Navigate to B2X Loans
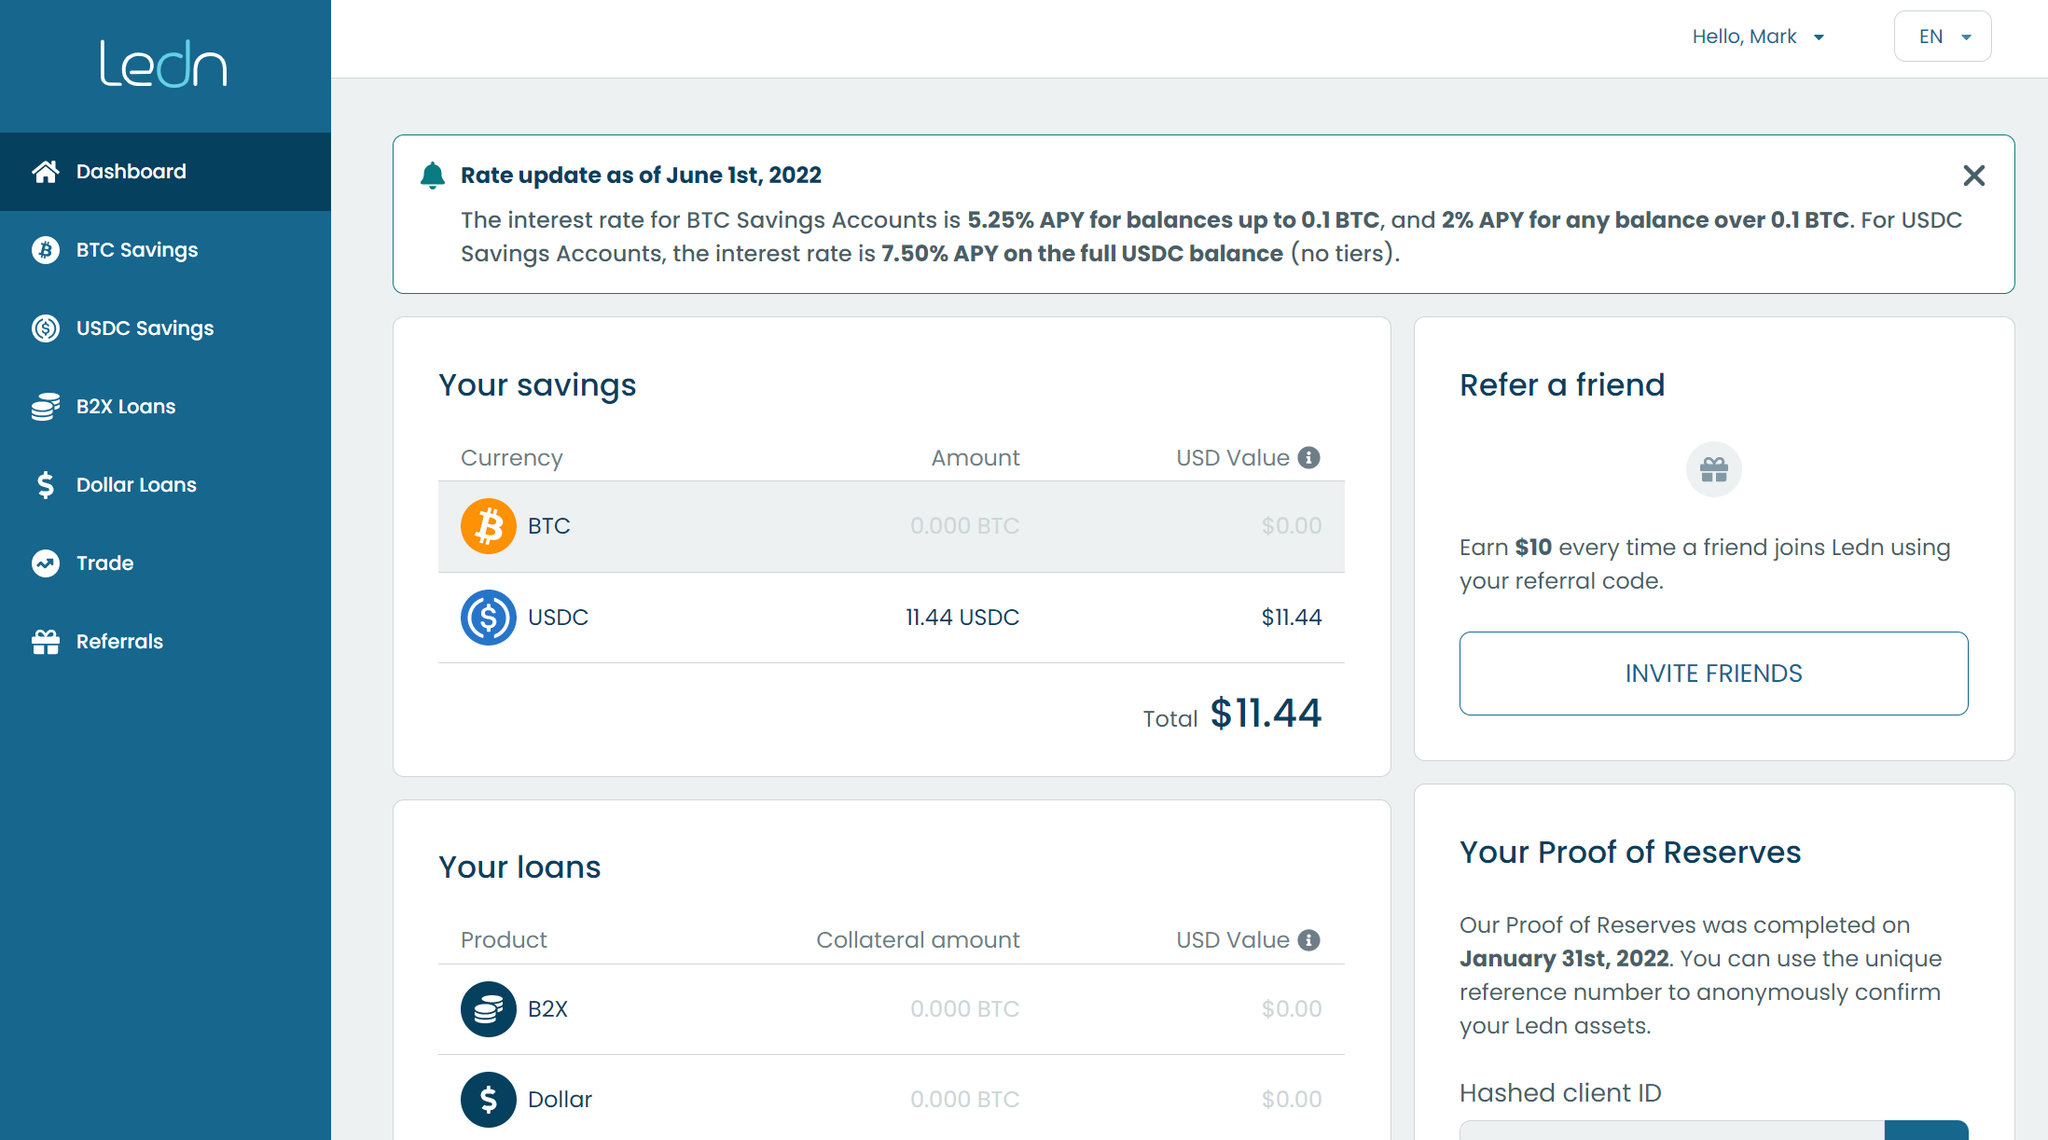Viewport: 2048px width, 1140px height. 125,407
